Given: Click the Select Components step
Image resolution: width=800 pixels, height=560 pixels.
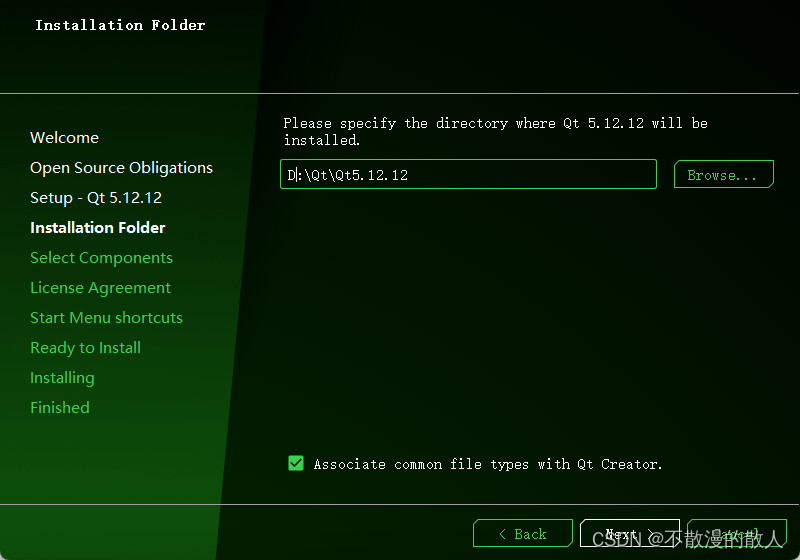Looking at the screenshot, I should tap(101, 258).
